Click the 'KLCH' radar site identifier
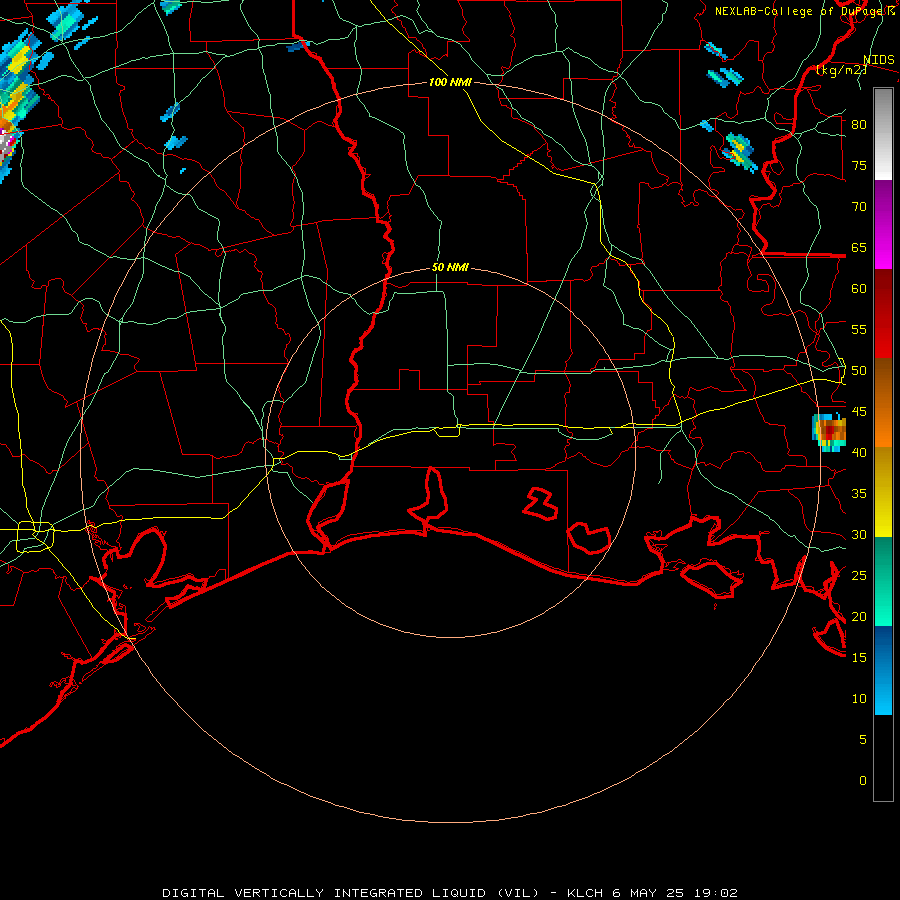Screen dimensions: 900x900 [585, 893]
